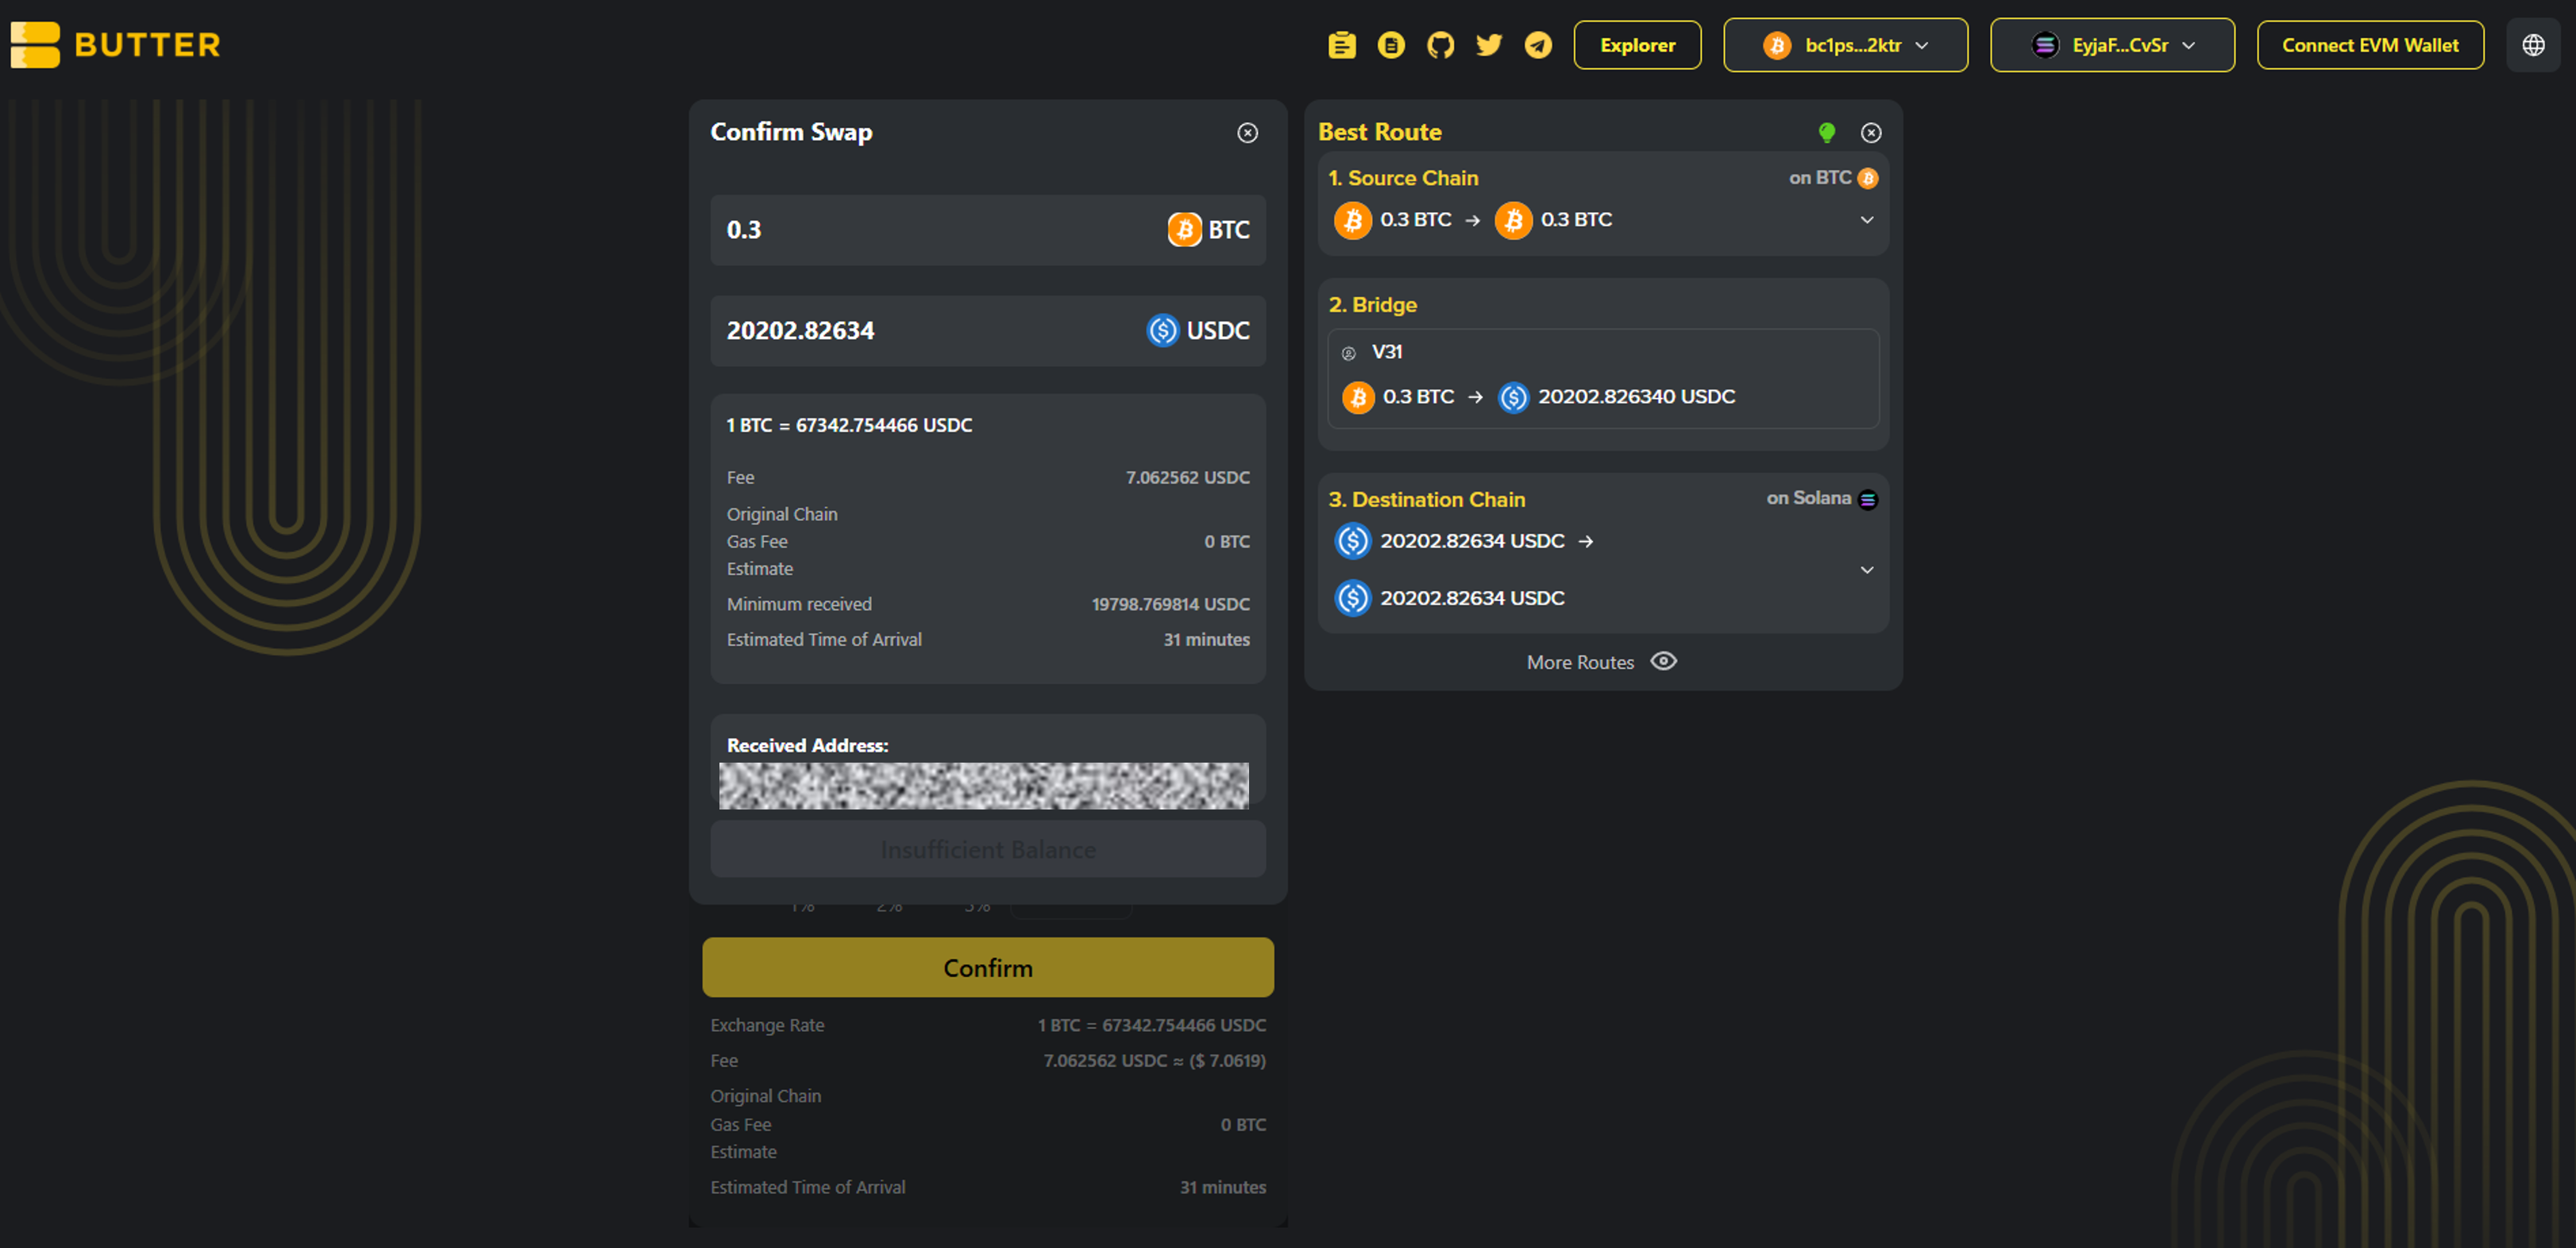This screenshot has width=2576, height=1248.
Task: Click the '19798.769814 USDC' minimum received value
Action: [1170, 604]
